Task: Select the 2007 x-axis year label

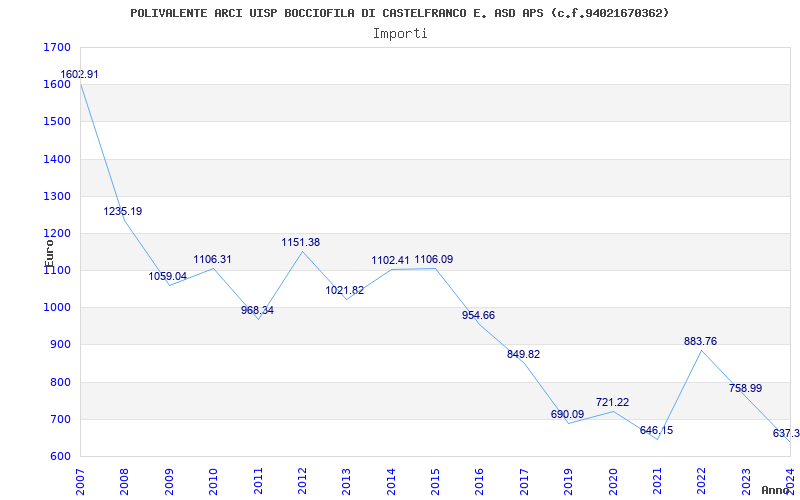Action: [80, 481]
